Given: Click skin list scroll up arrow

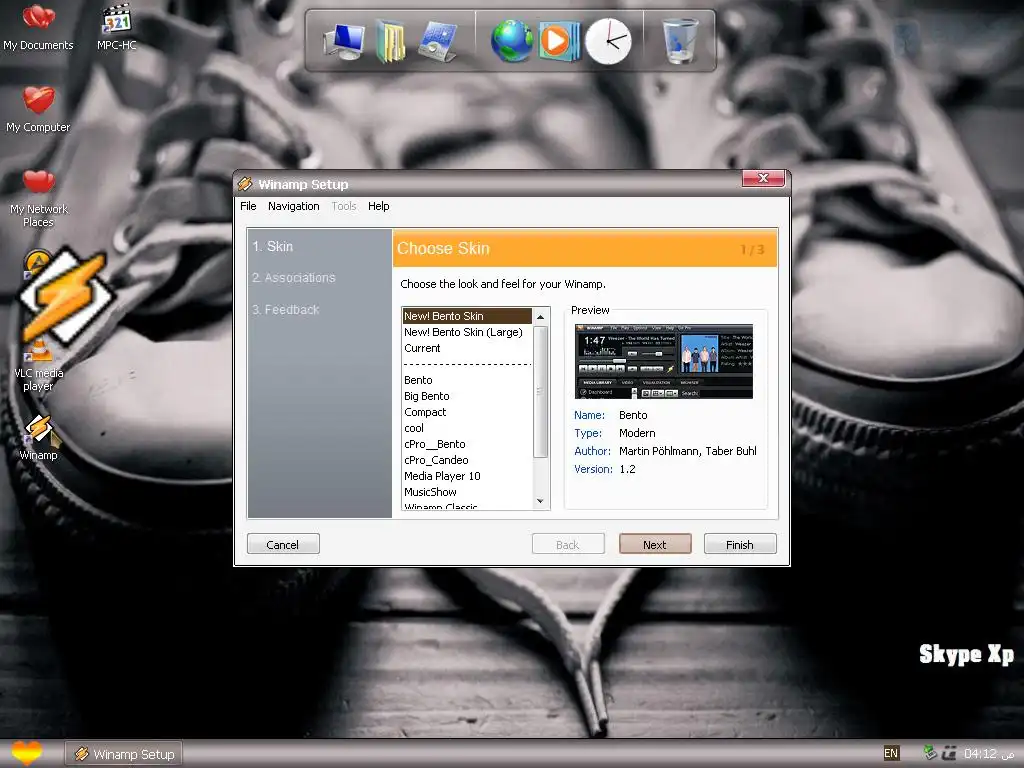Looking at the screenshot, I should [x=541, y=317].
